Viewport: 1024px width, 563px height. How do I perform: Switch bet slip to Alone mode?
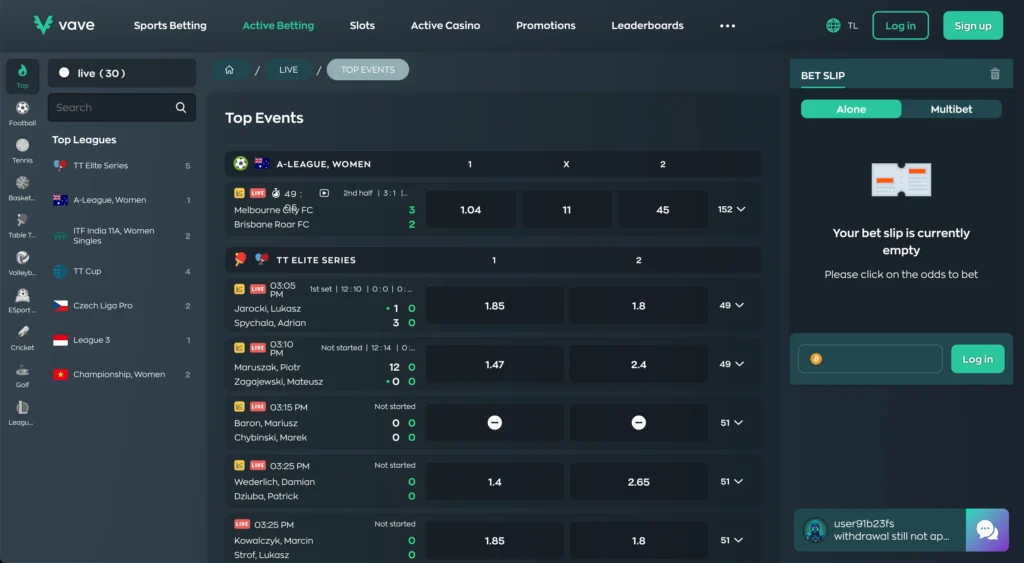pyautogui.click(x=851, y=109)
